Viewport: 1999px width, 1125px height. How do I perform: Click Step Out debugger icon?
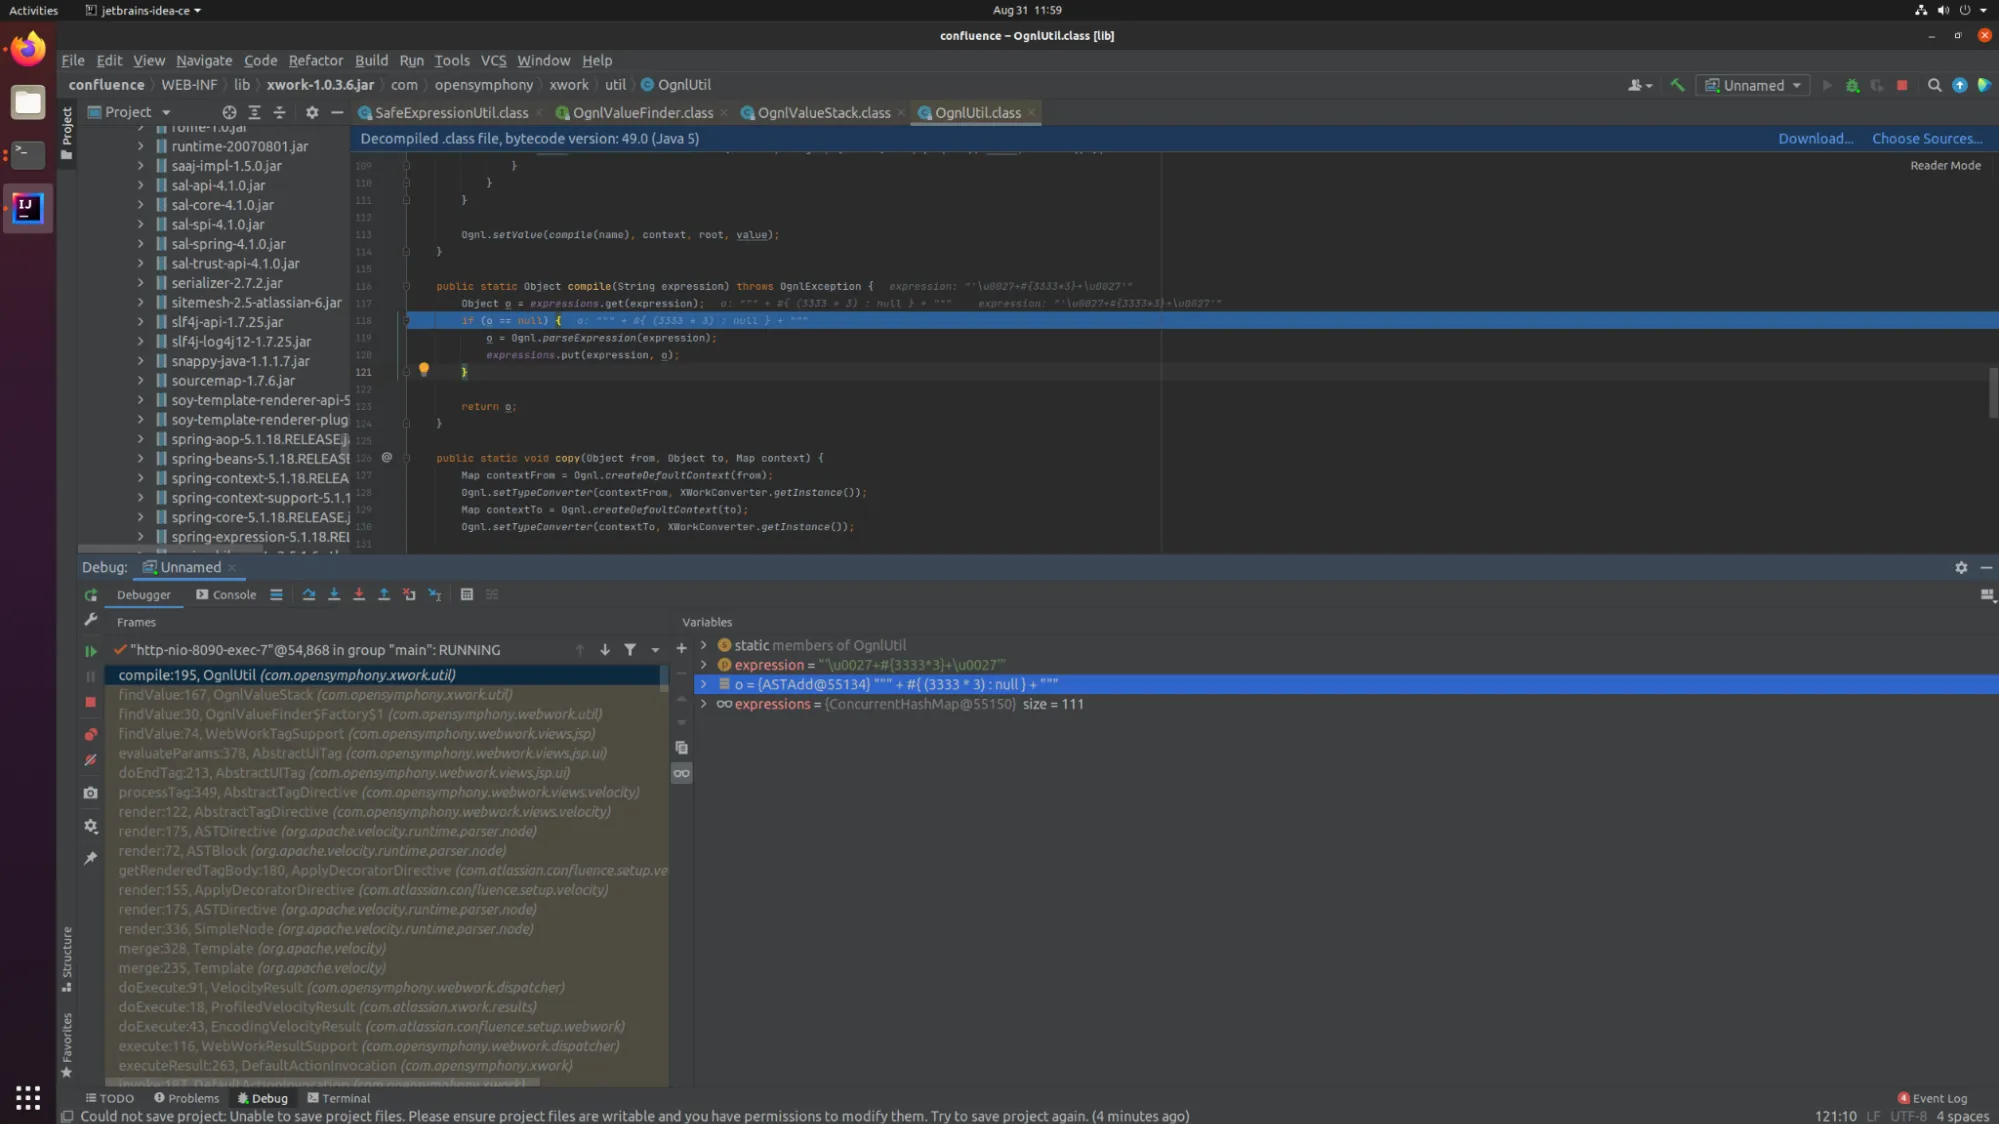tap(384, 594)
